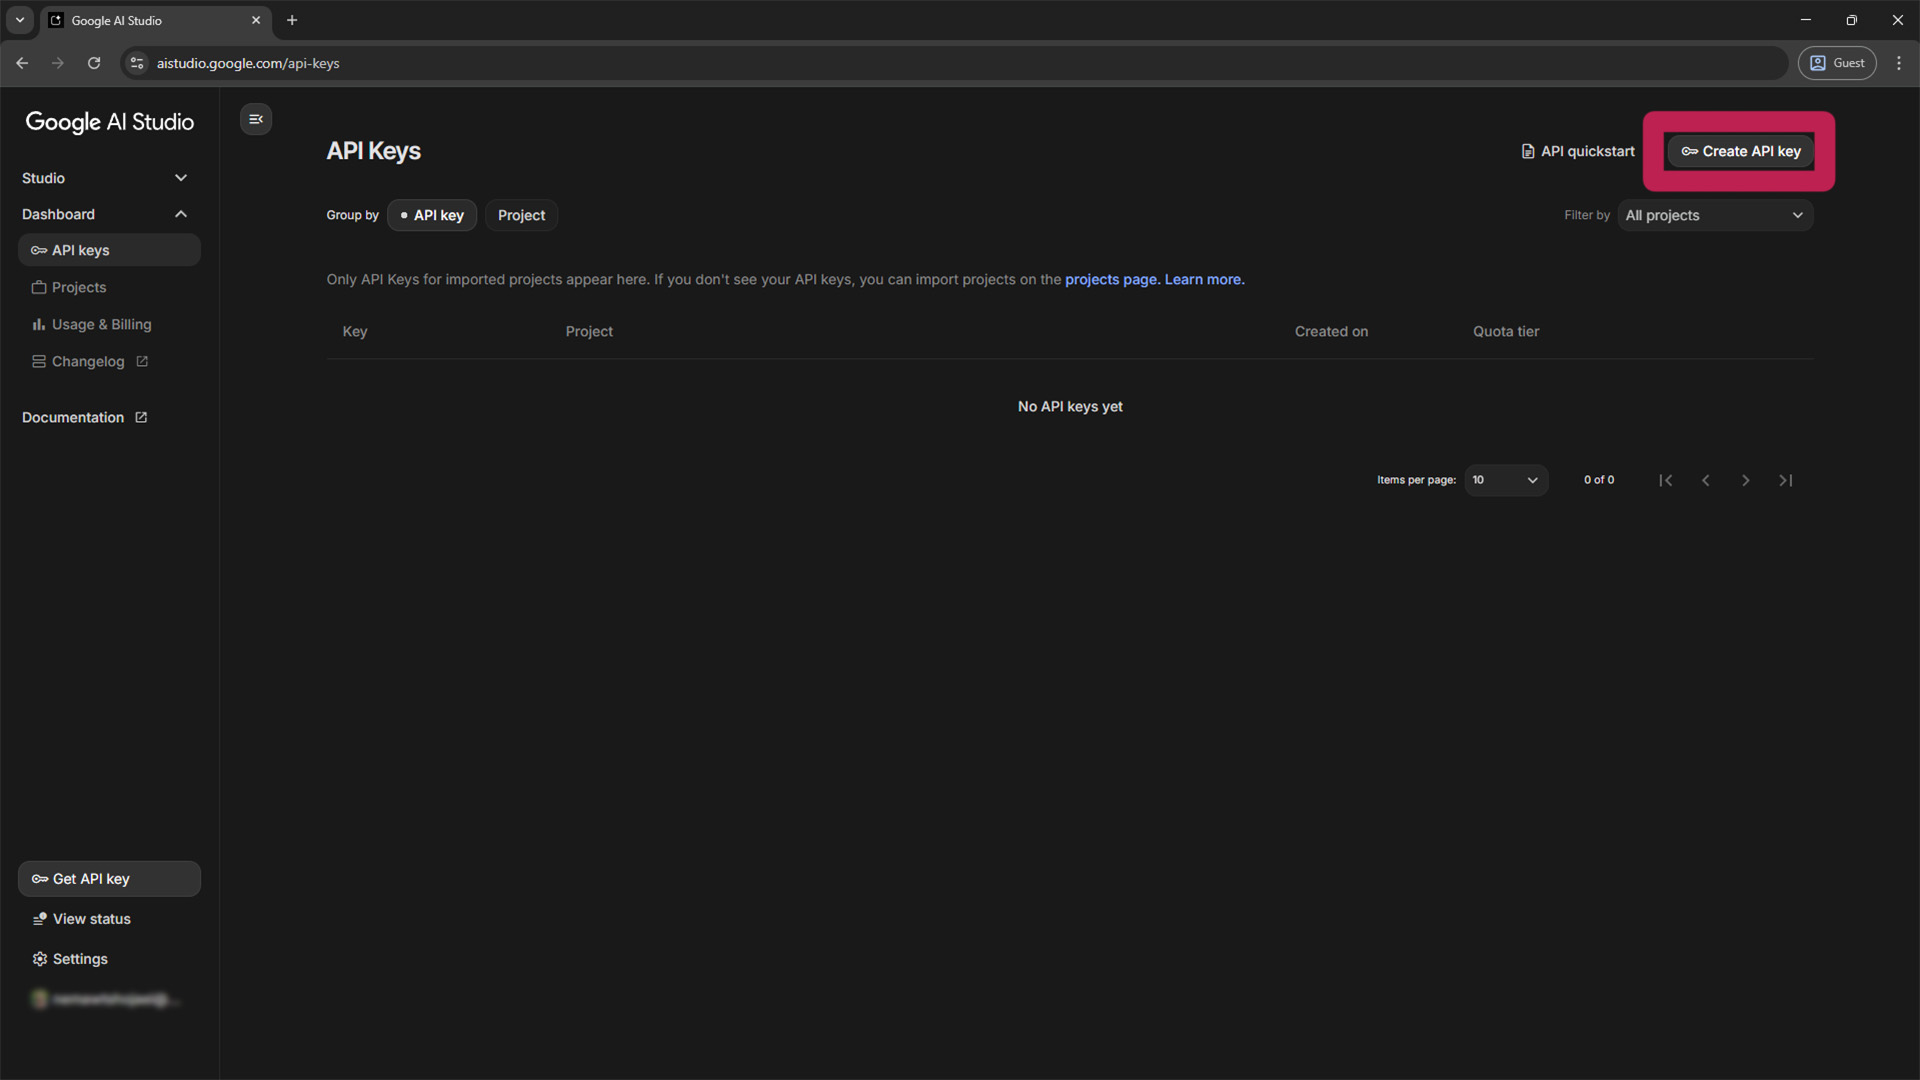This screenshot has height=1080, width=1920.
Task: Group by API key
Action: (432, 215)
